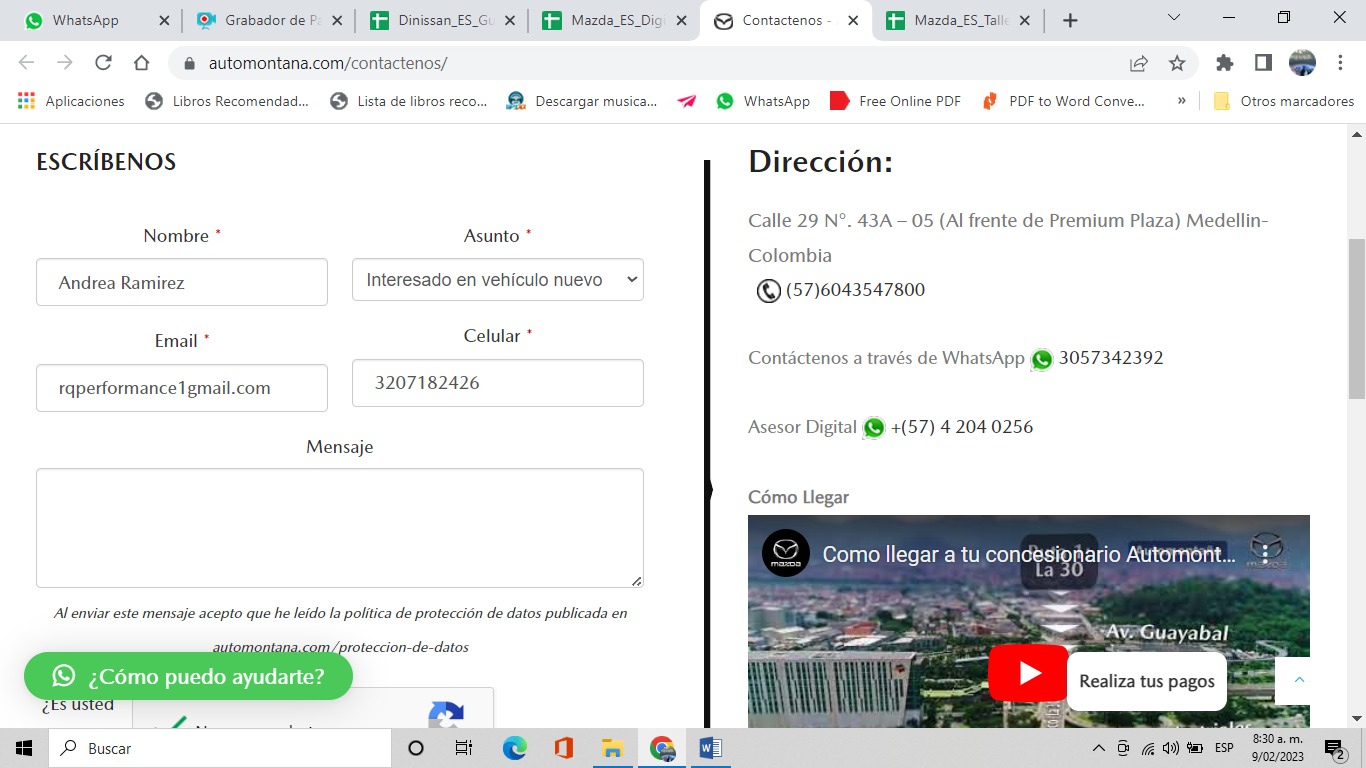The width and height of the screenshot is (1366, 768).
Task: Click the Mazda channel logo on video
Action: click(x=786, y=553)
